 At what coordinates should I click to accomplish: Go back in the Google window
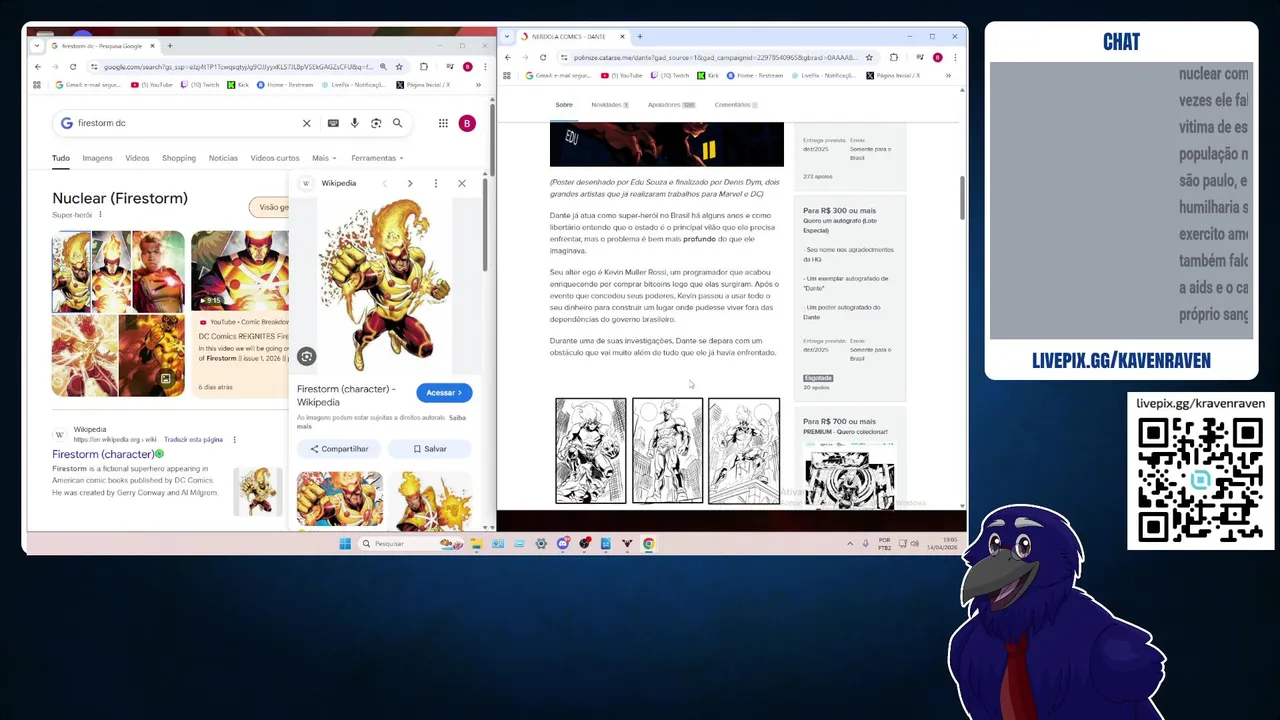[38, 67]
